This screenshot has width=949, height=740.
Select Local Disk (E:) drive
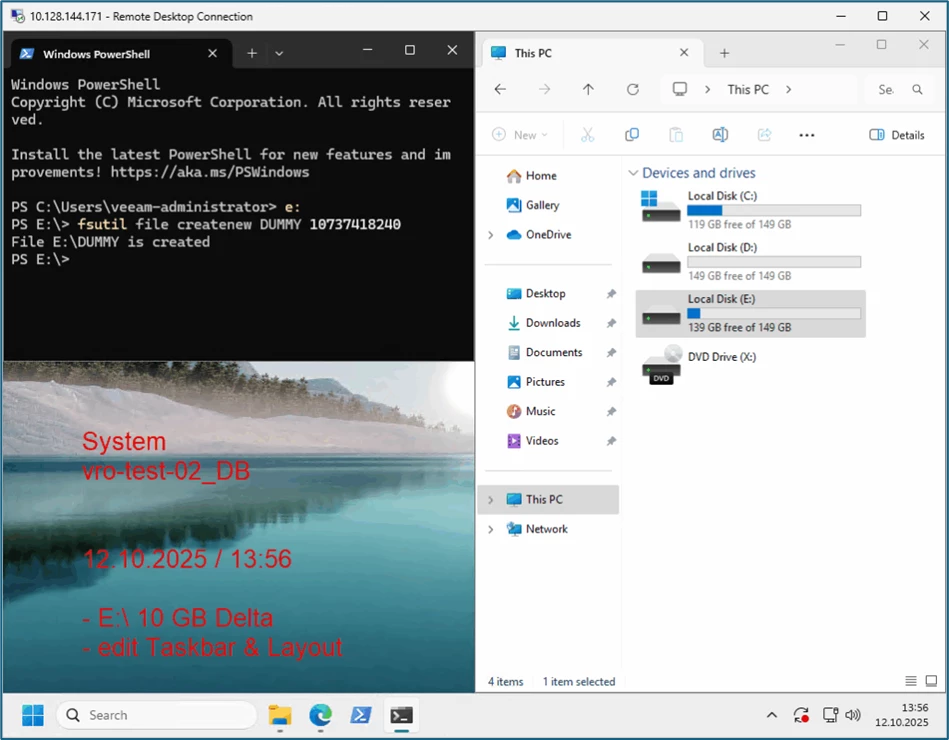point(750,313)
